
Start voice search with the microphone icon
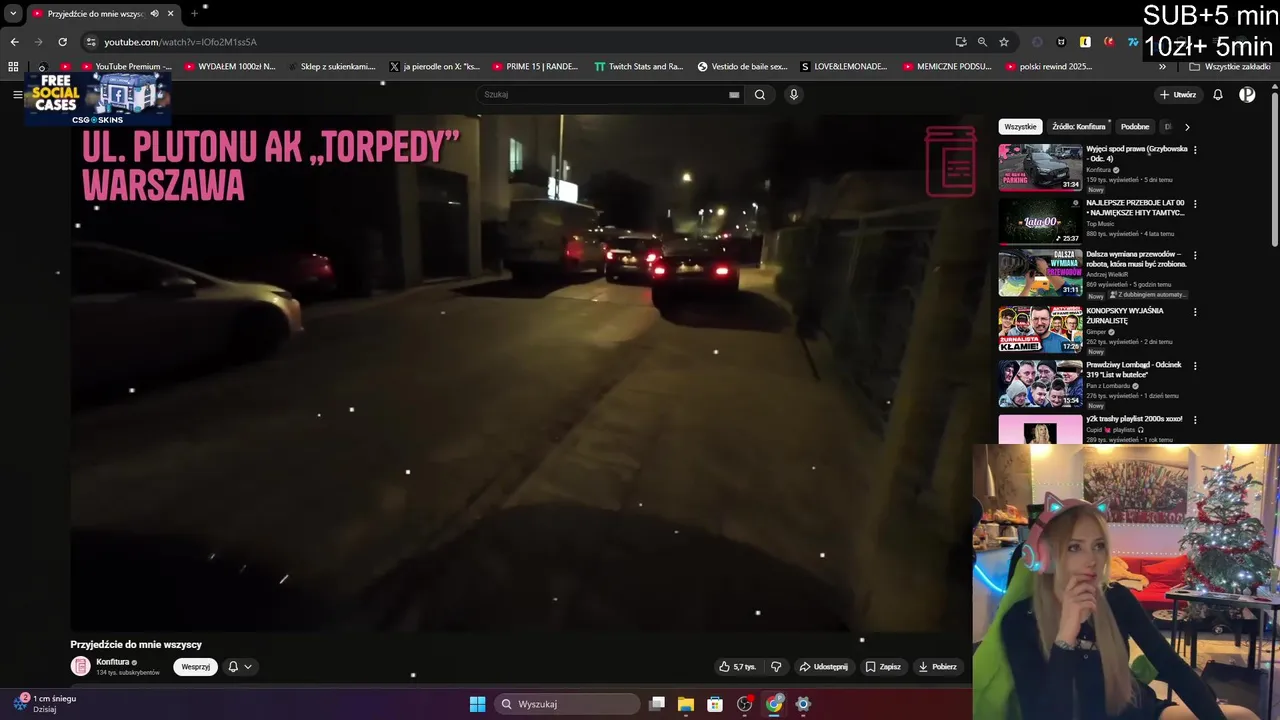pyautogui.click(x=794, y=95)
